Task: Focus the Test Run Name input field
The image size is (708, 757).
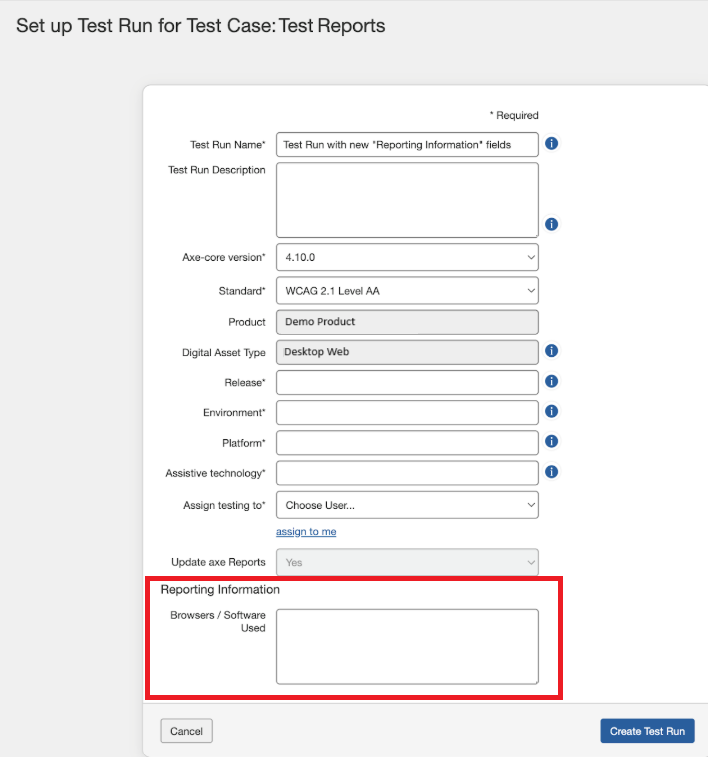Action: tap(407, 145)
